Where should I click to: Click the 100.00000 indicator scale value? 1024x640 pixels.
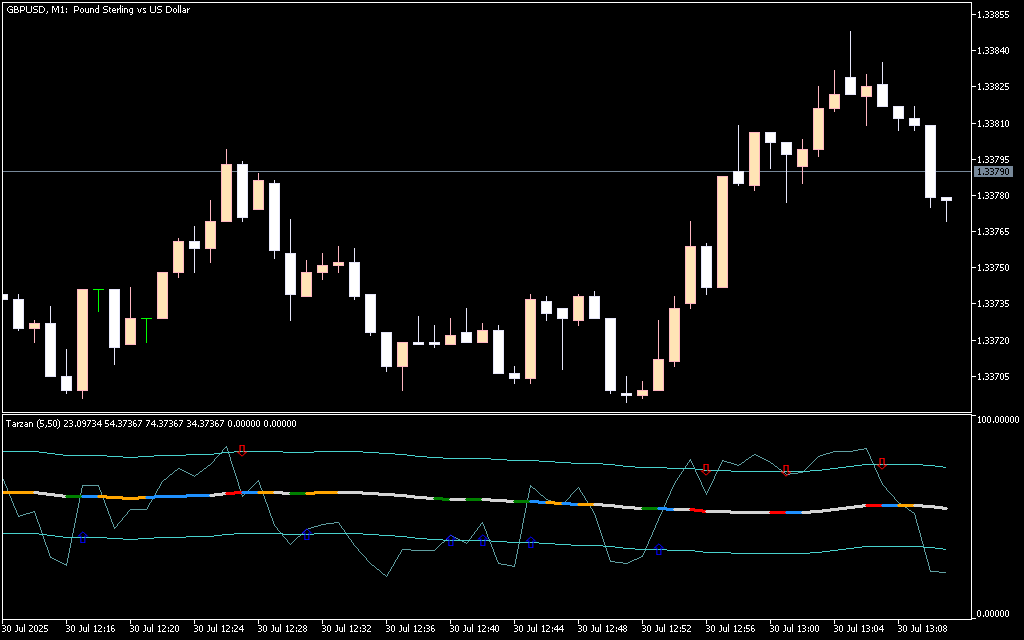996,420
